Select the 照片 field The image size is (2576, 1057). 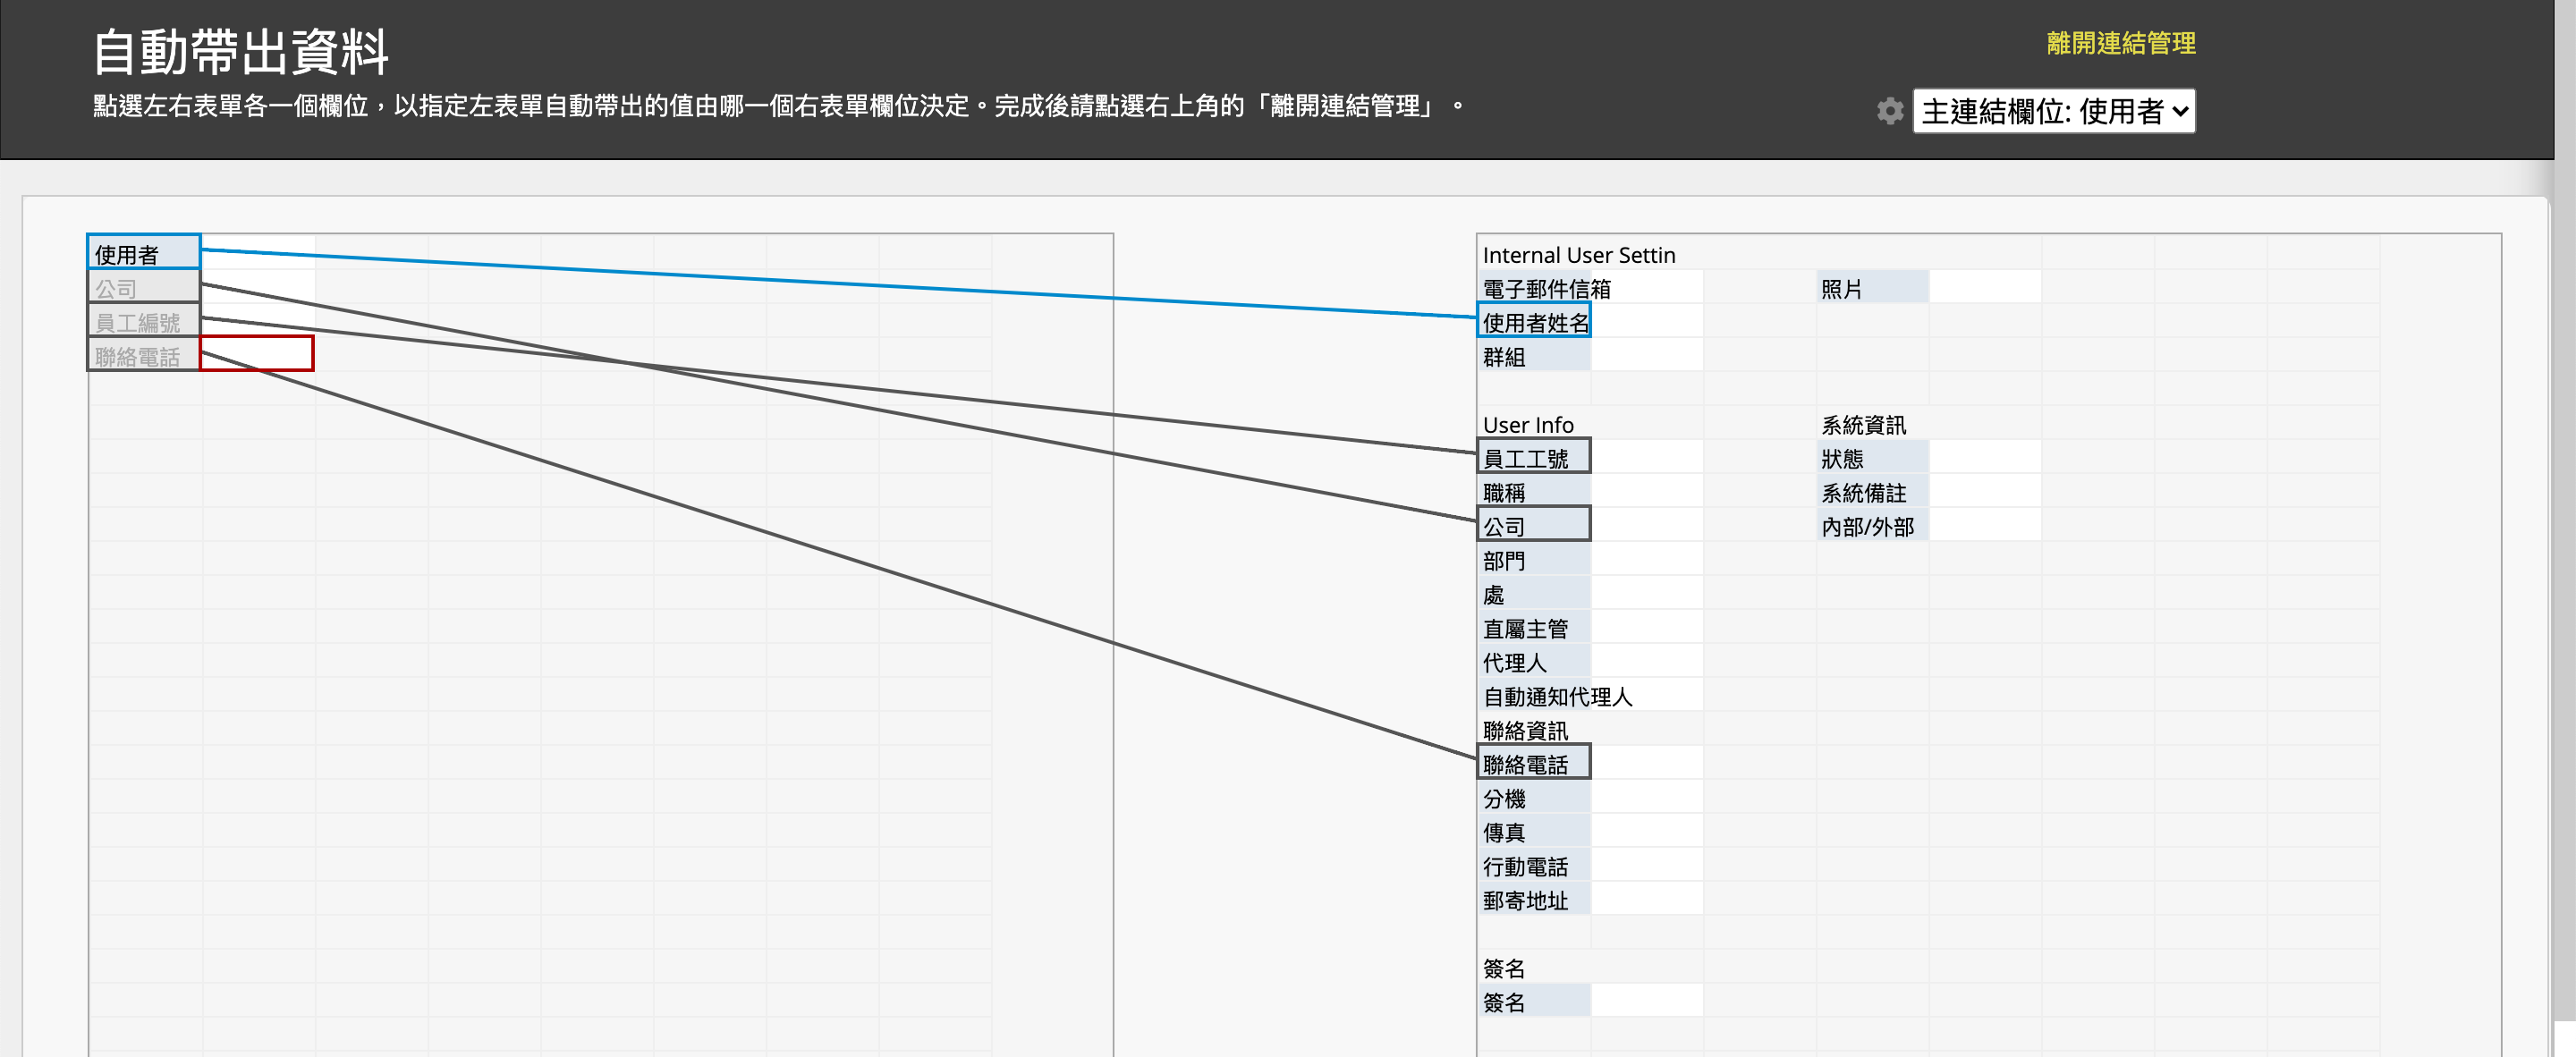(1871, 289)
